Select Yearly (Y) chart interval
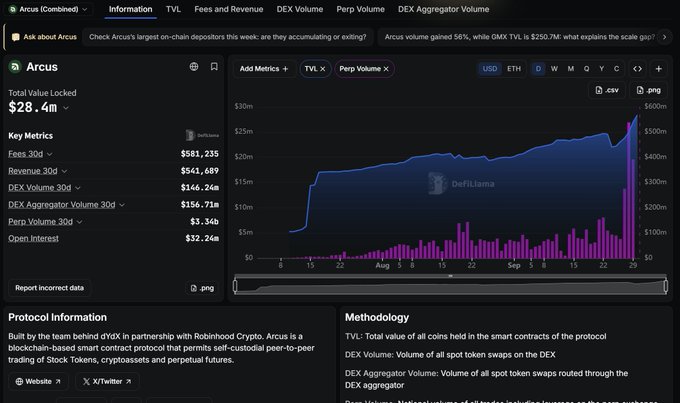 (601, 69)
